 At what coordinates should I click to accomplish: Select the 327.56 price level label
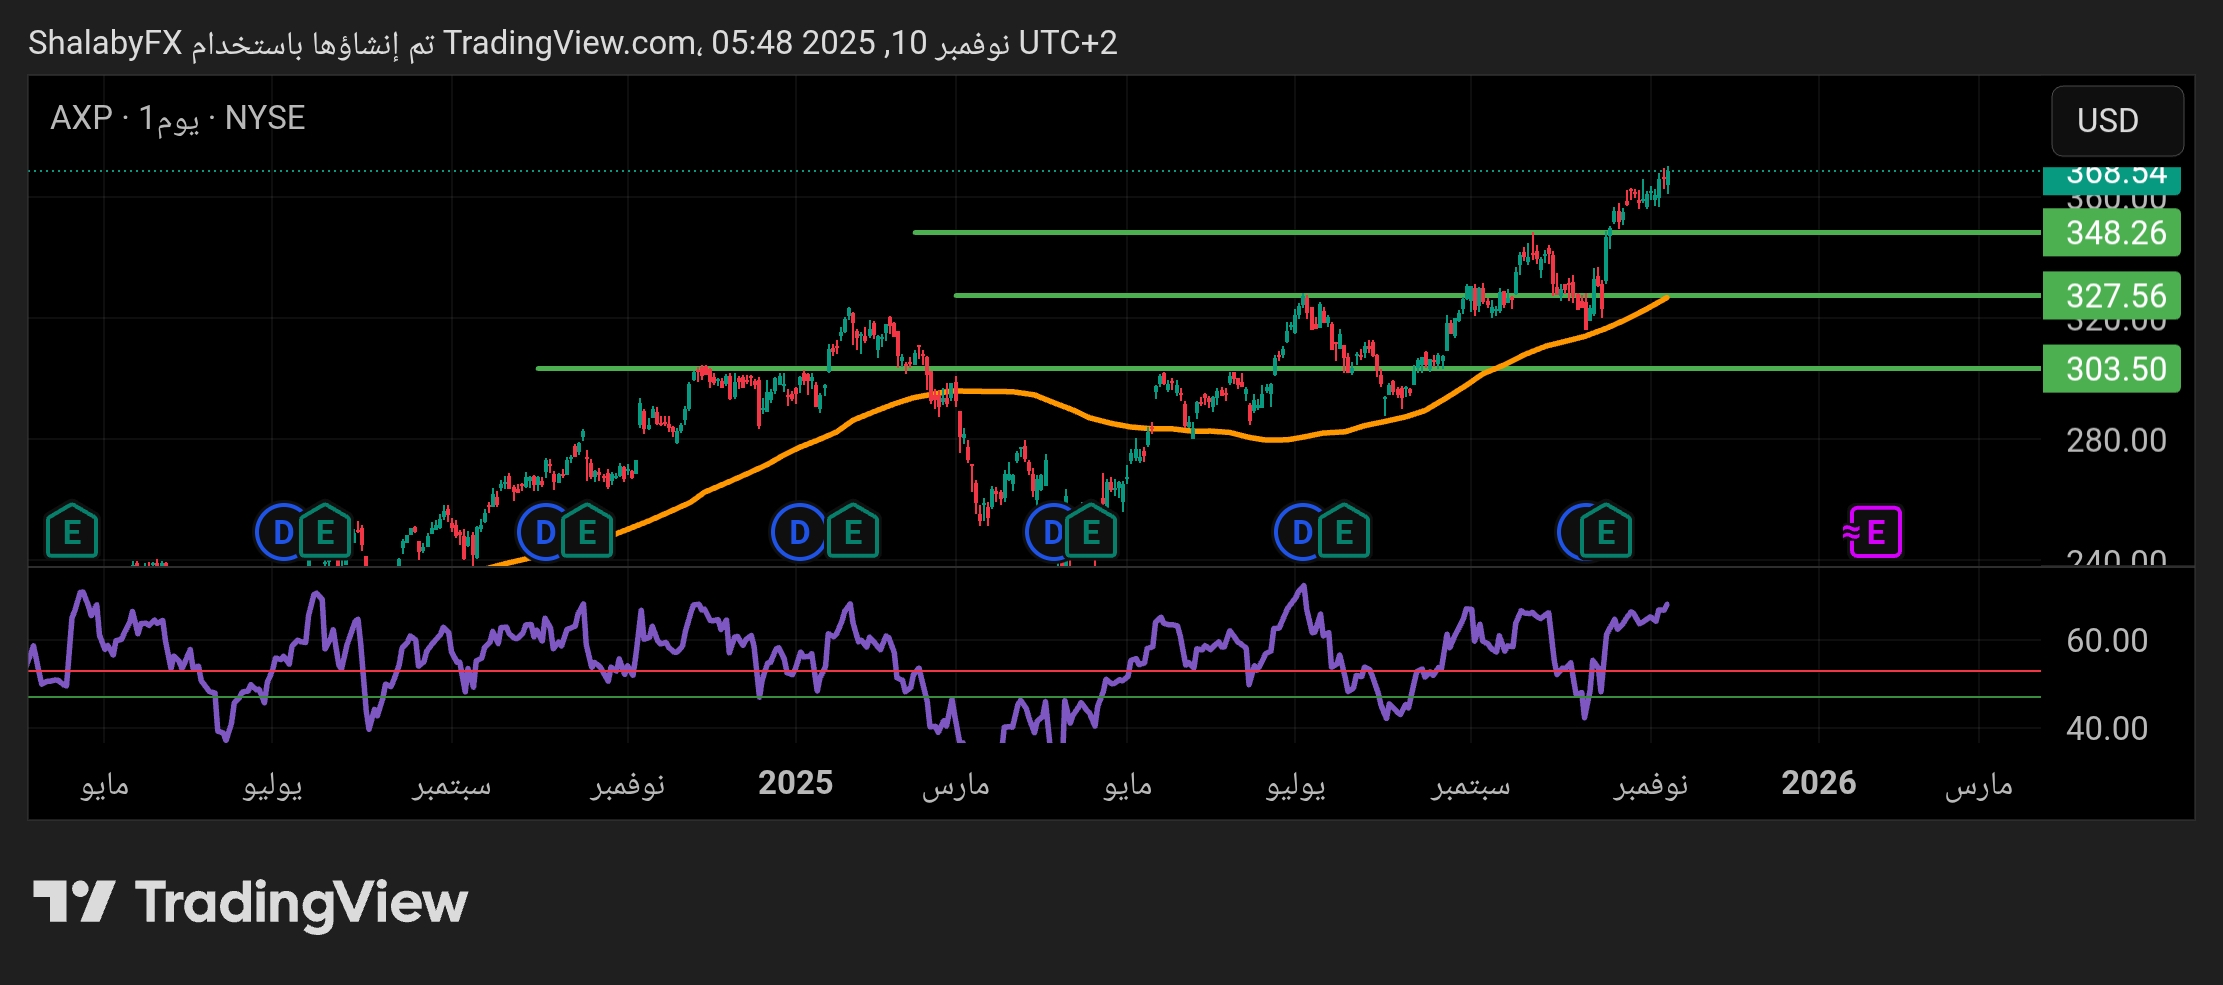click(x=2115, y=296)
